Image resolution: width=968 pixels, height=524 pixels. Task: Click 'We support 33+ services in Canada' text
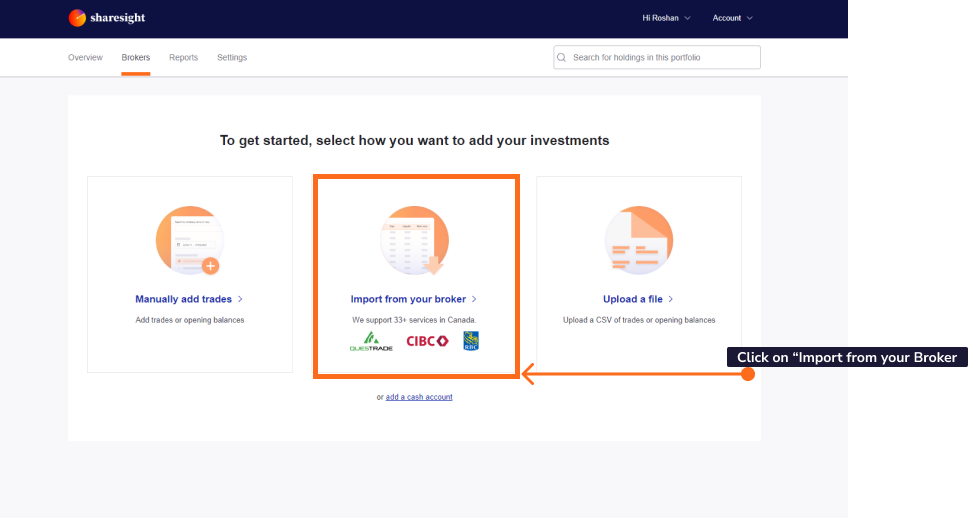tap(414, 320)
